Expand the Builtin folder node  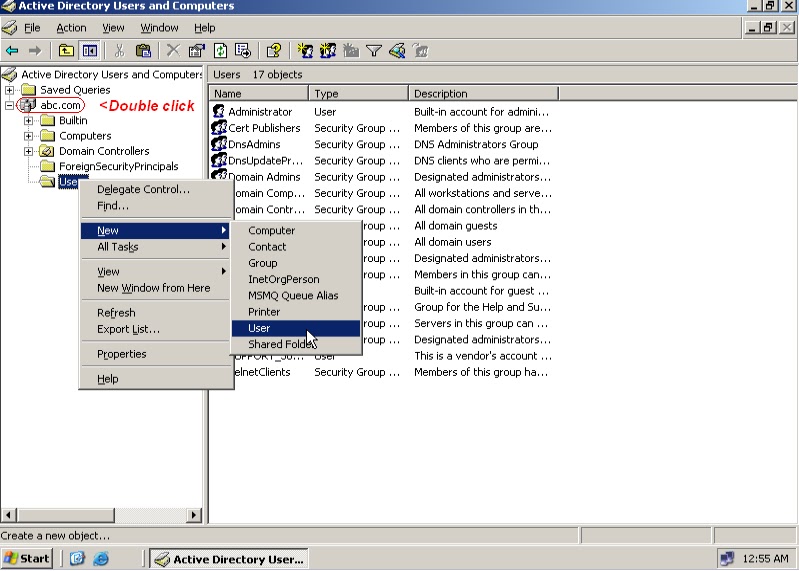(x=29, y=121)
